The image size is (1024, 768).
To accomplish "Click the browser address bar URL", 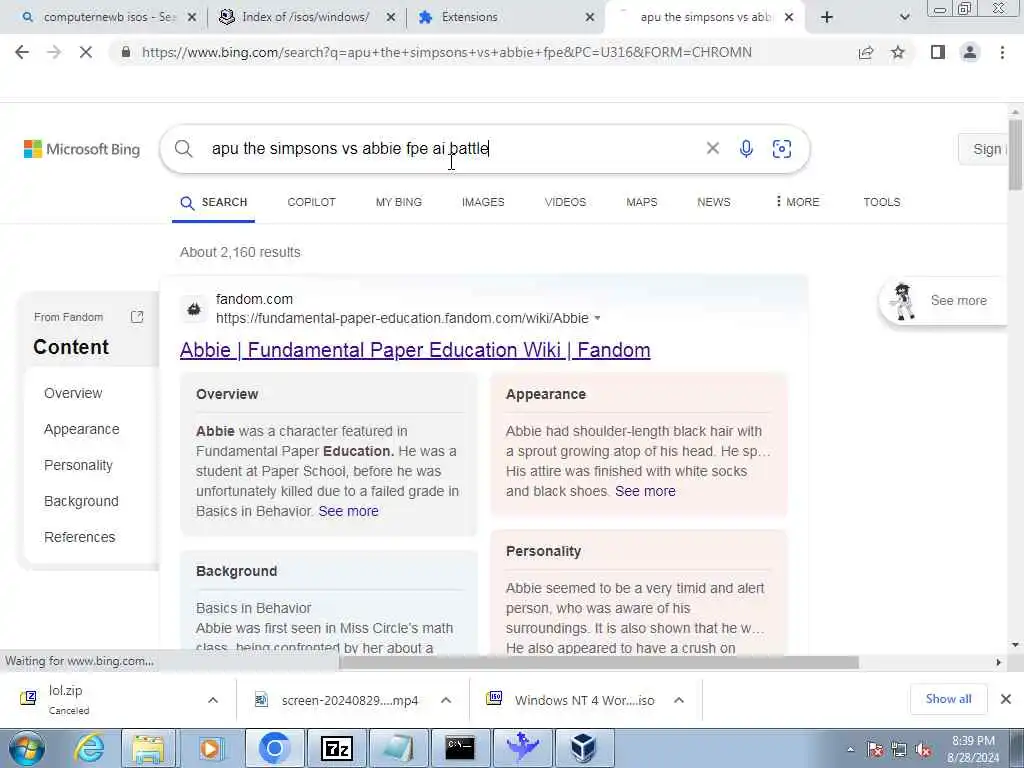I will tap(447, 52).
